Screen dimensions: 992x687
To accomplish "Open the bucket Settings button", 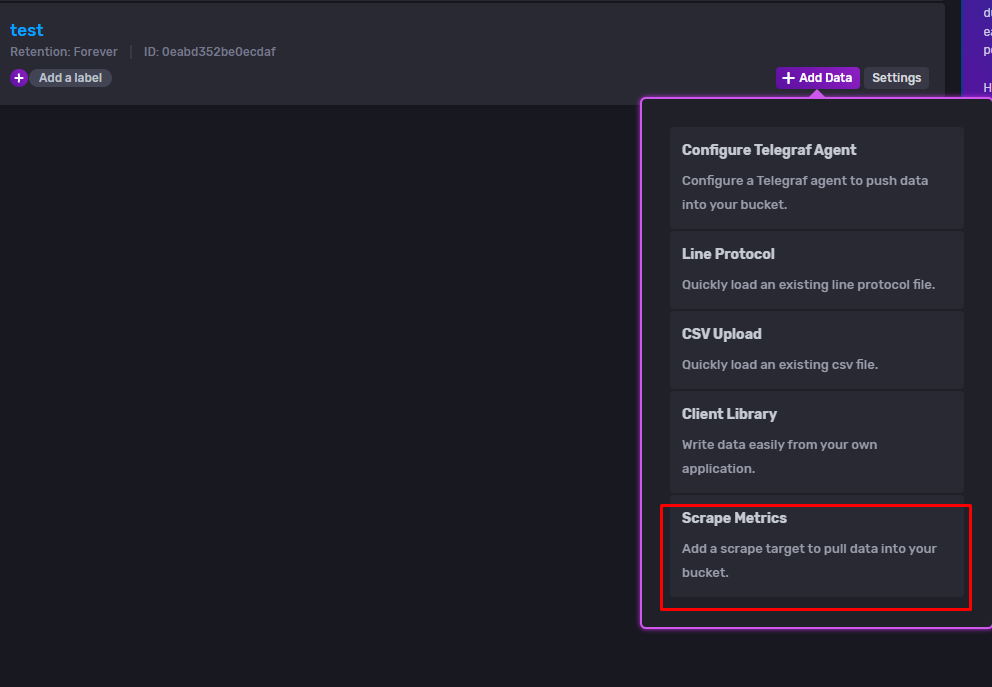I will pyautogui.click(x=895, y=77).
